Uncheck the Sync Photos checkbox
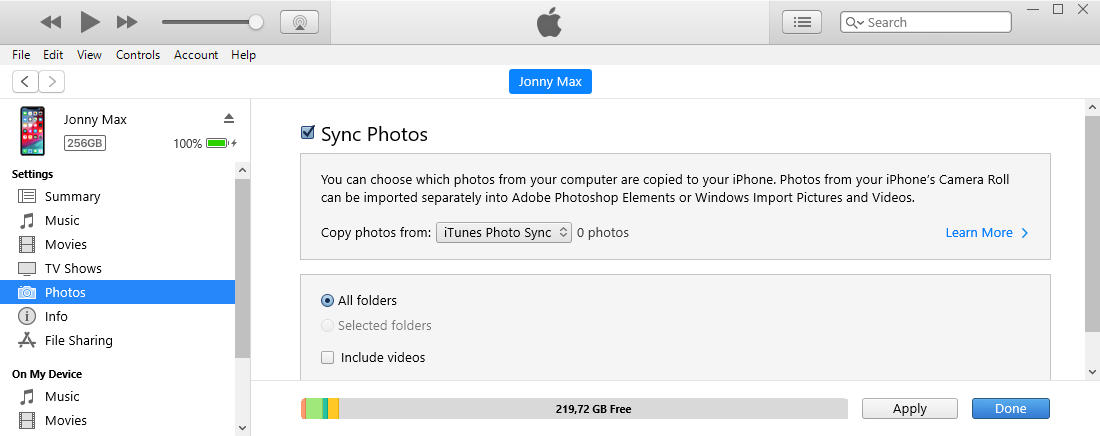The width and height of the screenshot is (1100, 436). [307, 133]
